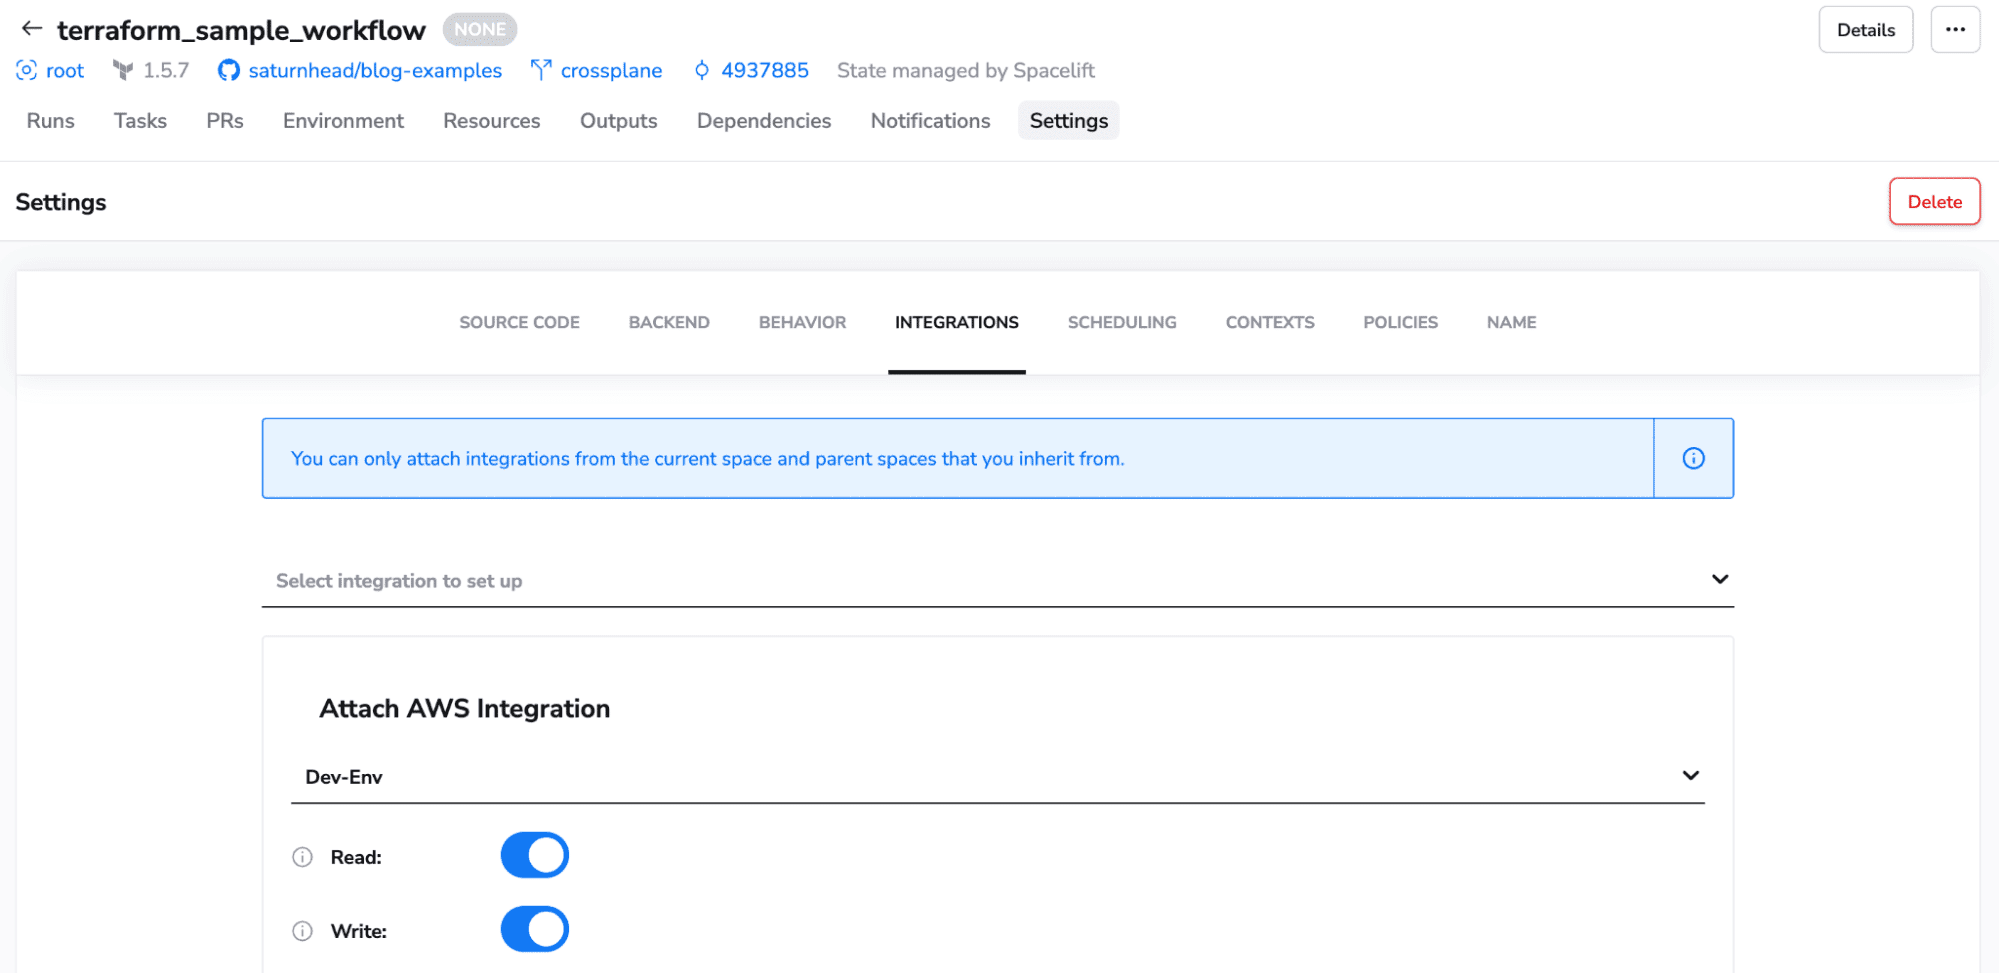The width and height of the screenshot is (1999, 975).
Task: Click the red Delete button
Action: 1934,201
